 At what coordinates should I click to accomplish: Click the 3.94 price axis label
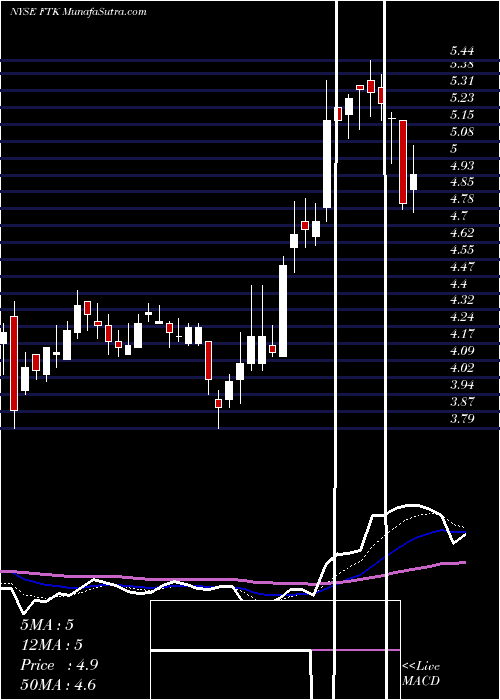462,385
